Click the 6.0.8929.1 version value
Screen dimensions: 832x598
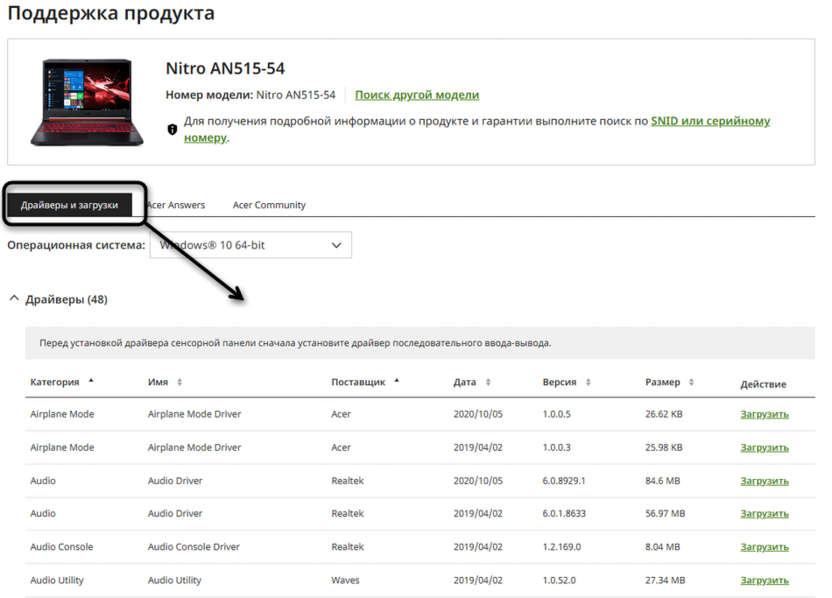[564, 481]
